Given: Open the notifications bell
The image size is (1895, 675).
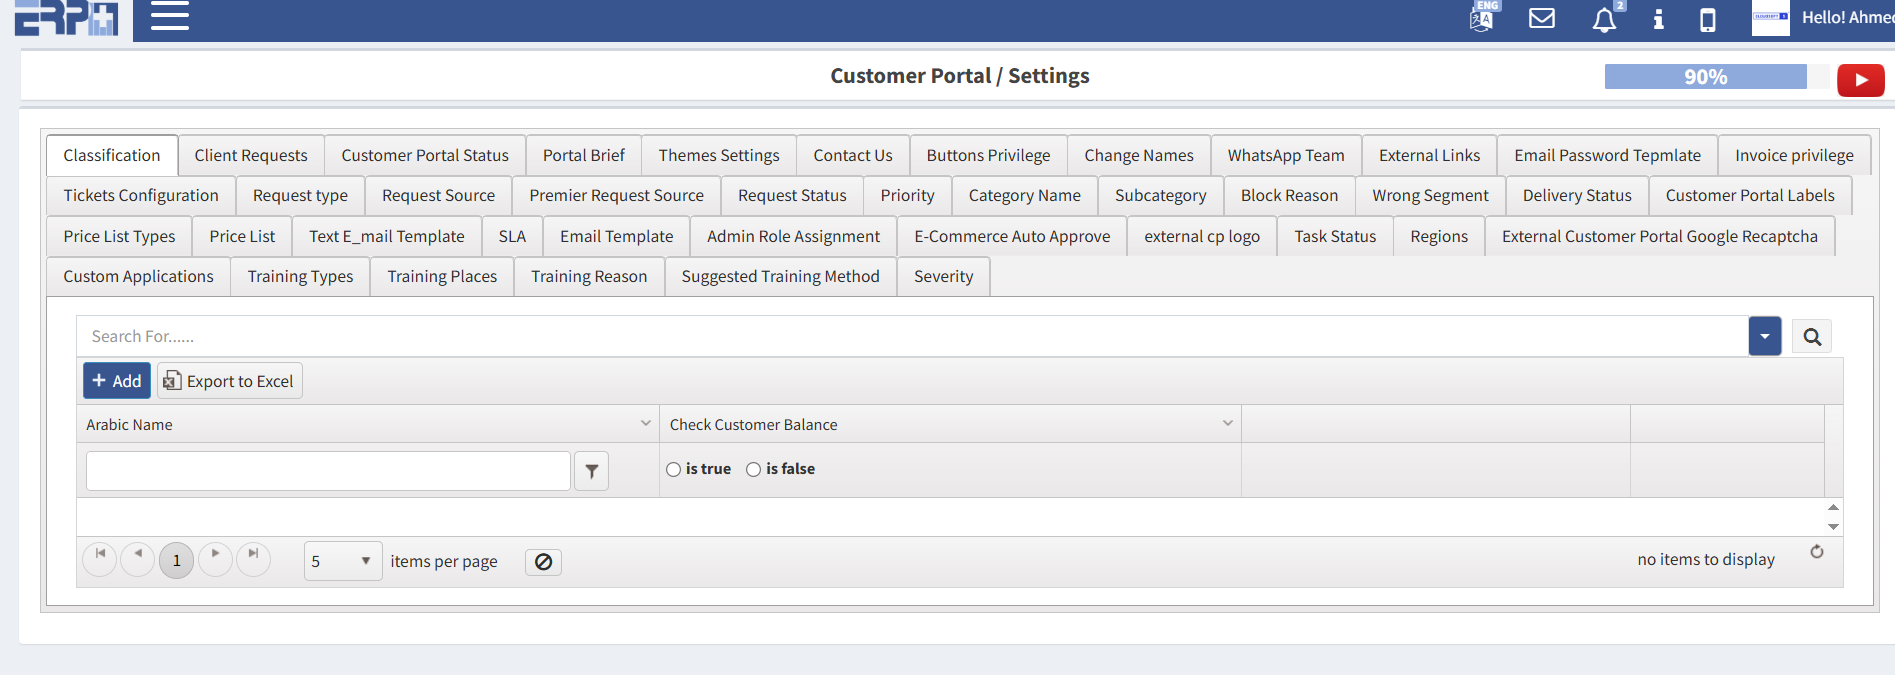Looking at the screenshot, I should (x=1604, y=20).
